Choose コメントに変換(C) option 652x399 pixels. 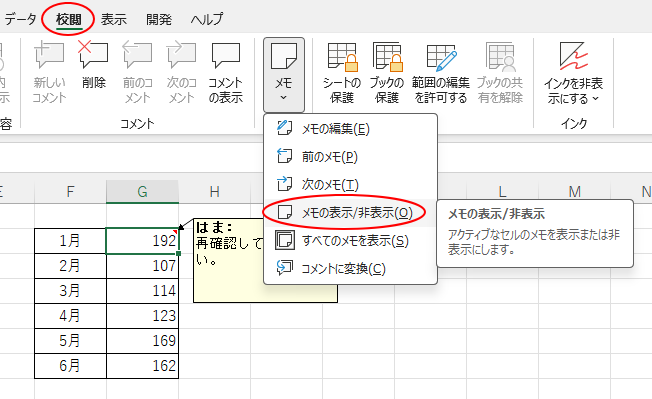(351, 269)
